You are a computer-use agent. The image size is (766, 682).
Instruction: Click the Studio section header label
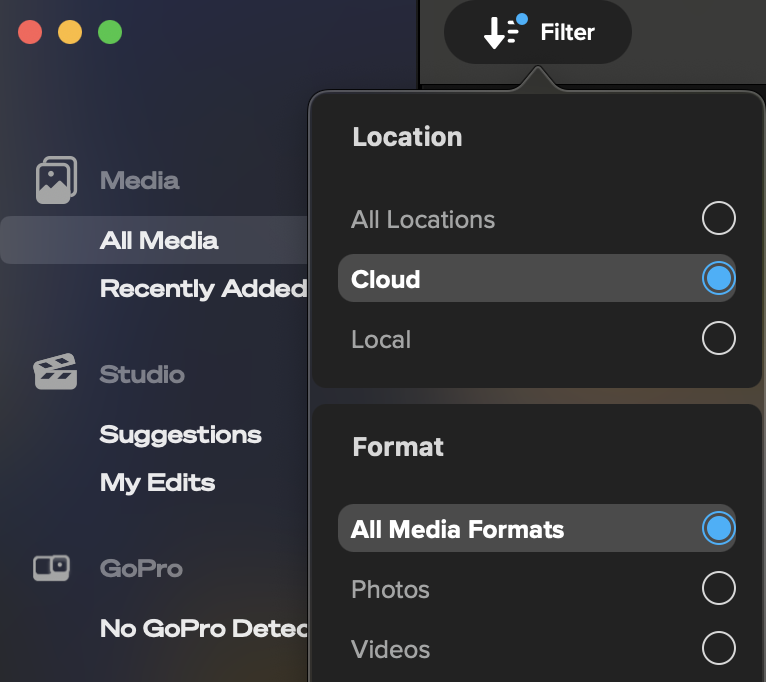pyautogui.click(x=142, y=375)
